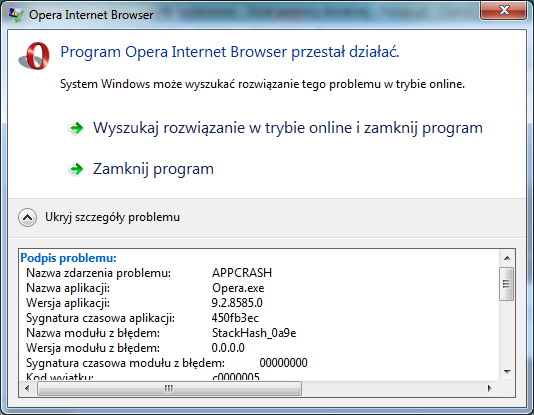The image size is (534, 415).
Task: Click the horizontal scrollbar thumb in details box
Action: click(169, 388)
